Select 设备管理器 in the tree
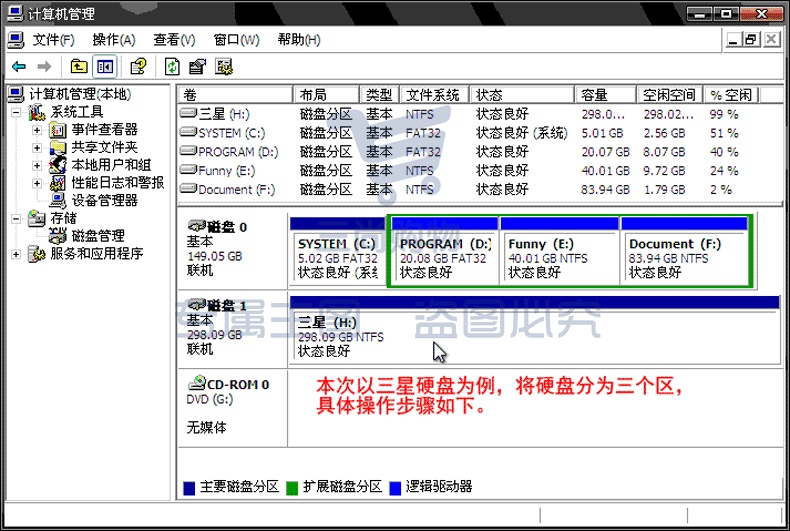Screen dimensions: 790x531 104,201
